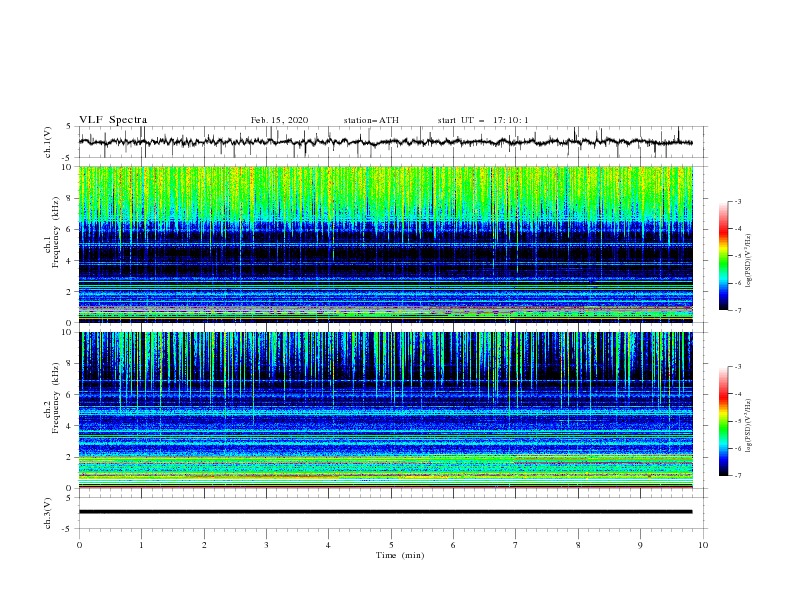
Task: Click the 'ch.3(V)' axis label
Action: coord(48,513)
